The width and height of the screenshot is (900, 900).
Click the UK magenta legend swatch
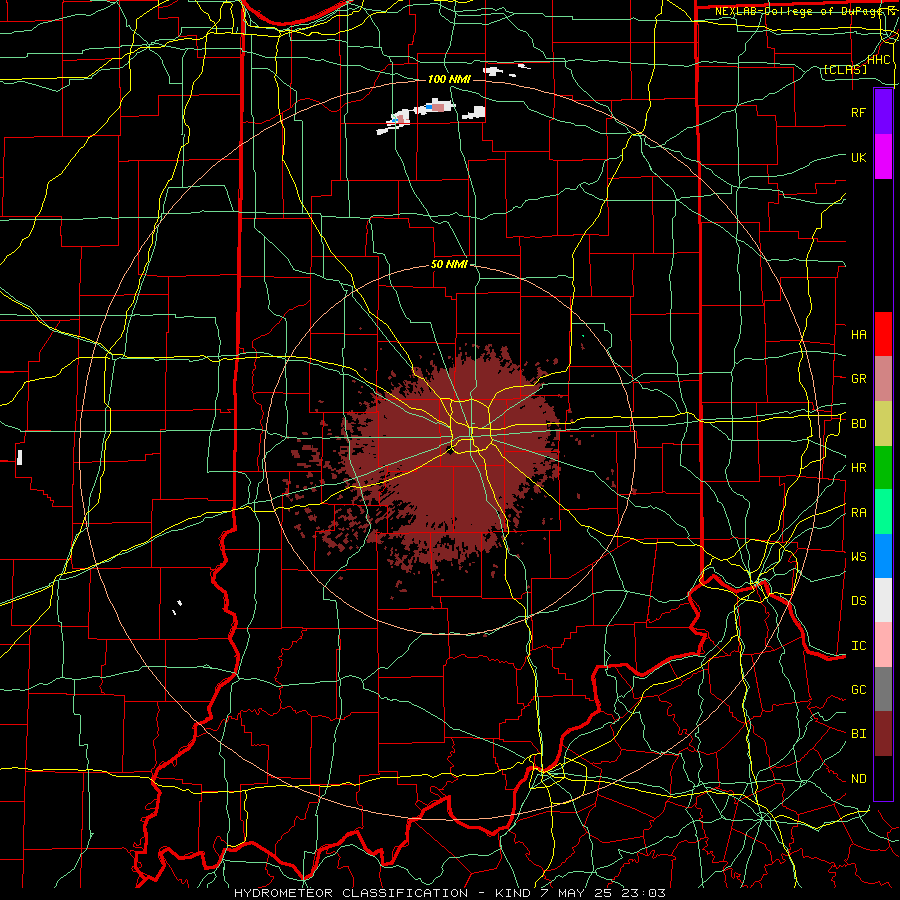[x=883, y=157]
